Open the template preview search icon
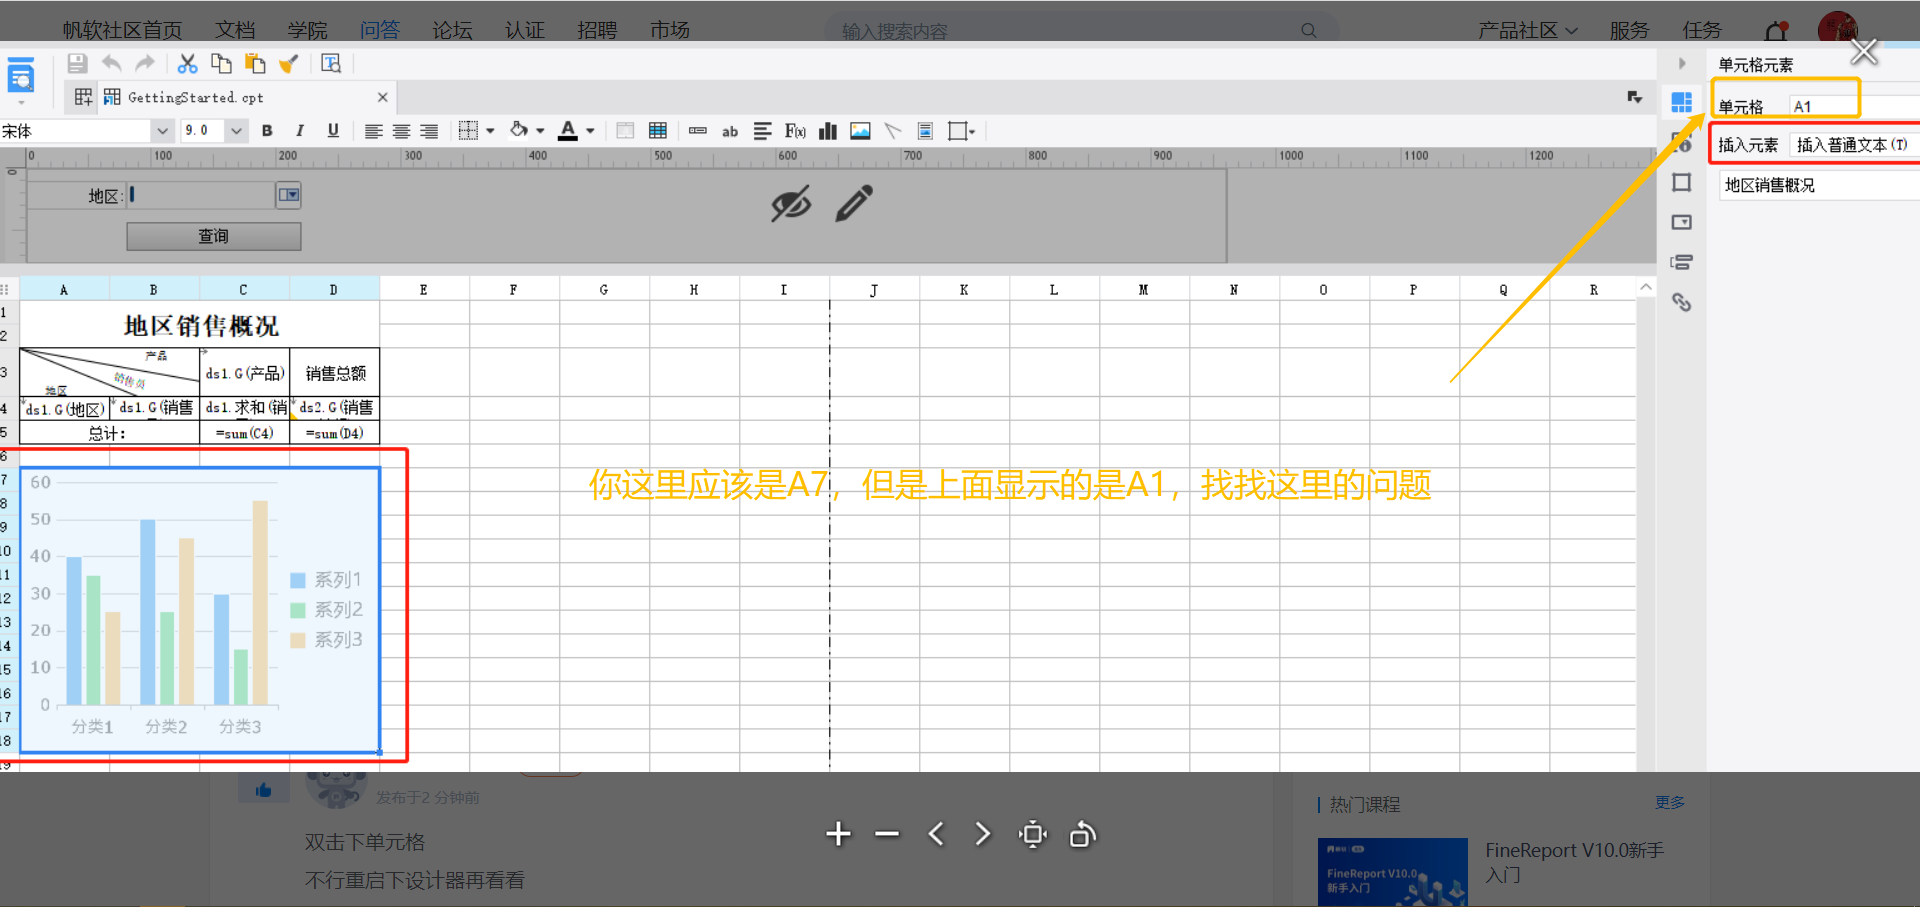This screenshot has width=1920, height=907. (331, 64)
